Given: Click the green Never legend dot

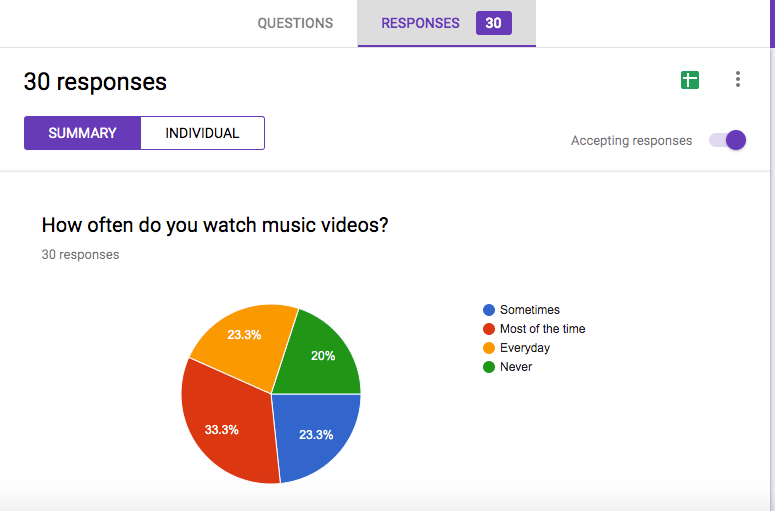Looking at the screenshot, I should point(489,367).
